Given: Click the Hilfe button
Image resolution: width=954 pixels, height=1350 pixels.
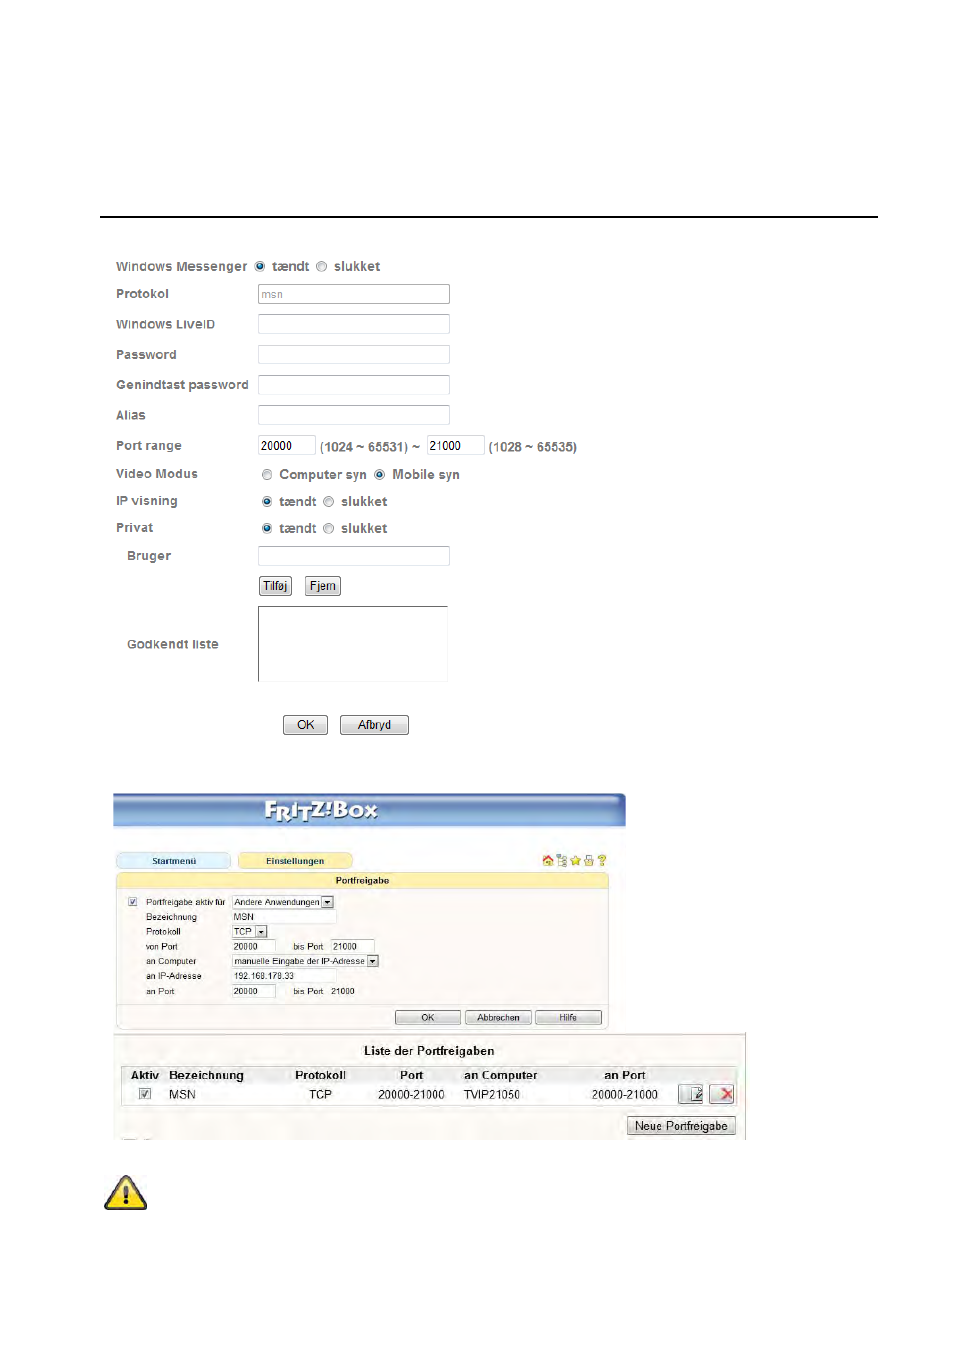Looking at the screenshot, I should tap(568, 1018).
